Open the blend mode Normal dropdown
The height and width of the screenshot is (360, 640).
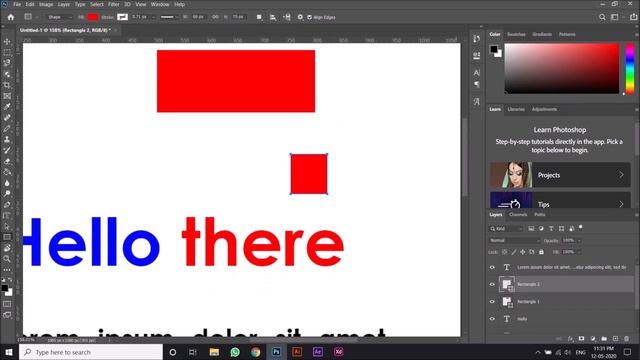pos(514,240)
